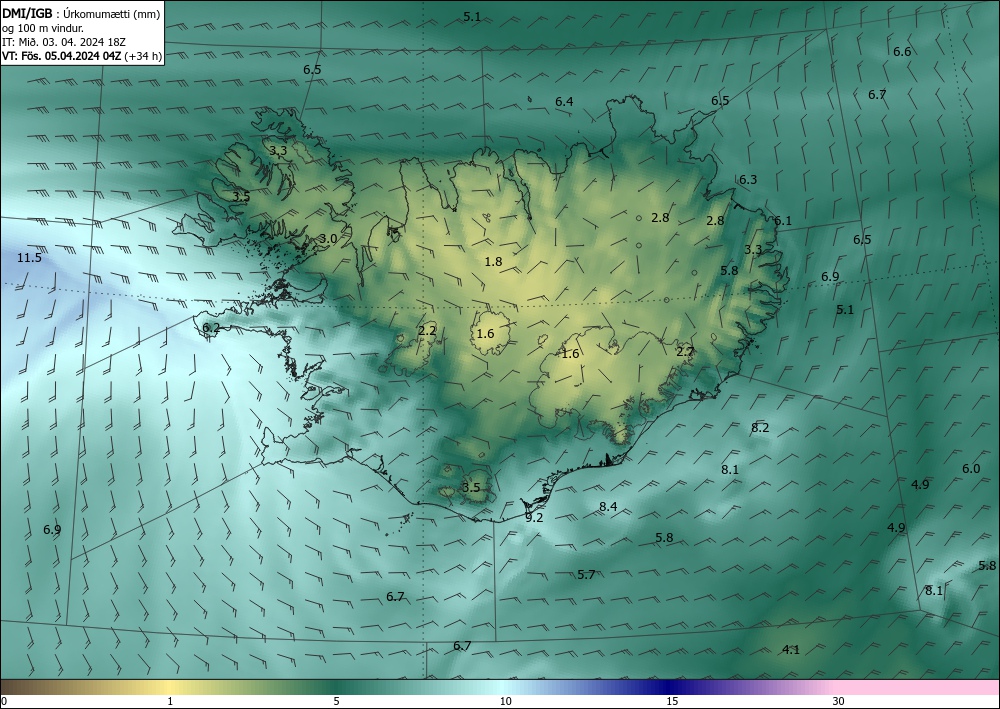Click the colorbar tick label '15'
The width and height of the screenshot is (1000, 709).
[672, 701]
